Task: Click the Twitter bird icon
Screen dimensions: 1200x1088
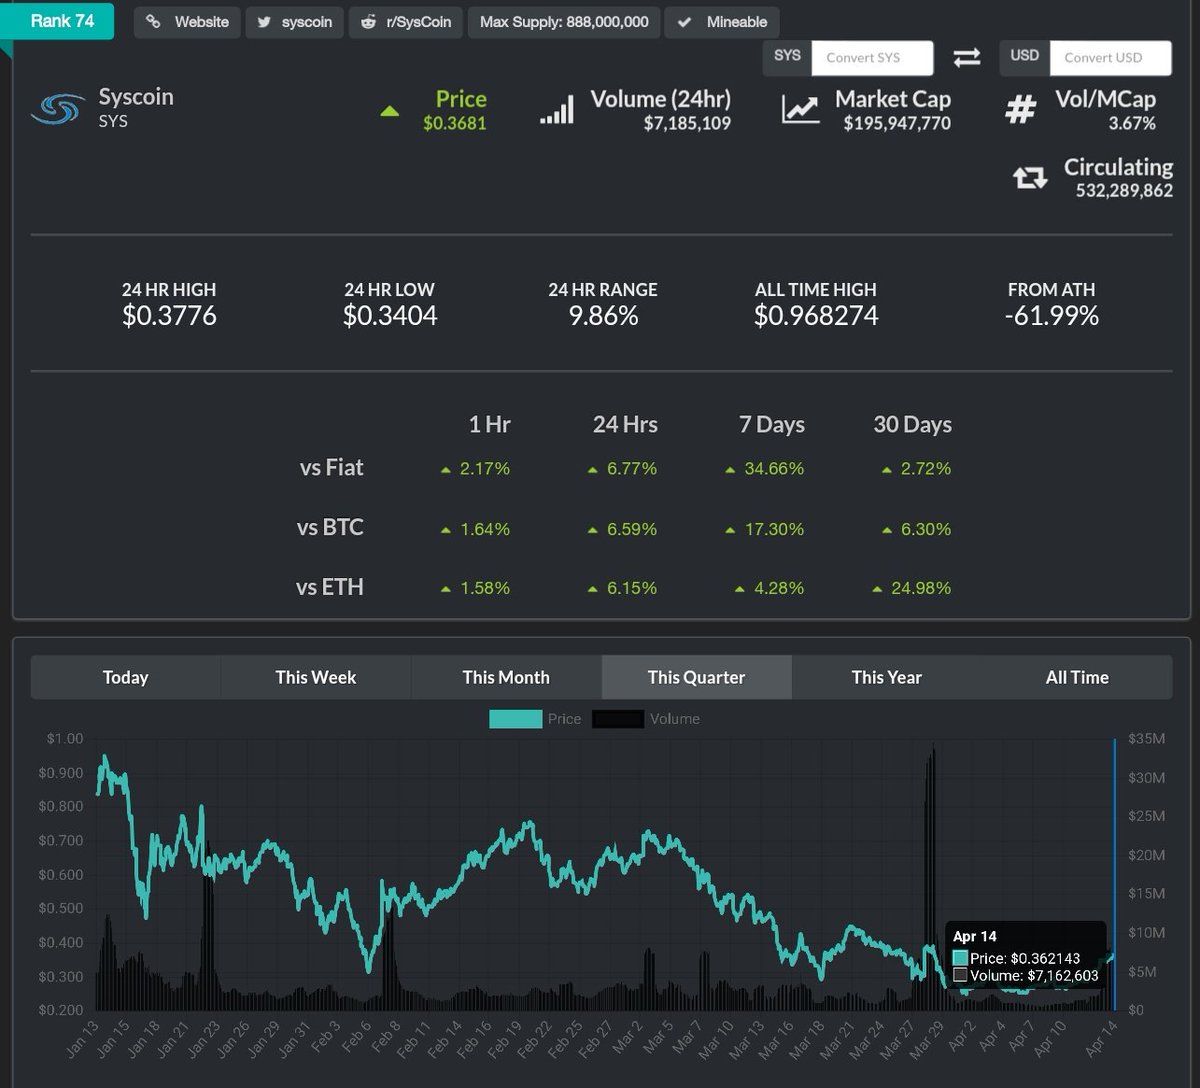Action: click(264, 22)
